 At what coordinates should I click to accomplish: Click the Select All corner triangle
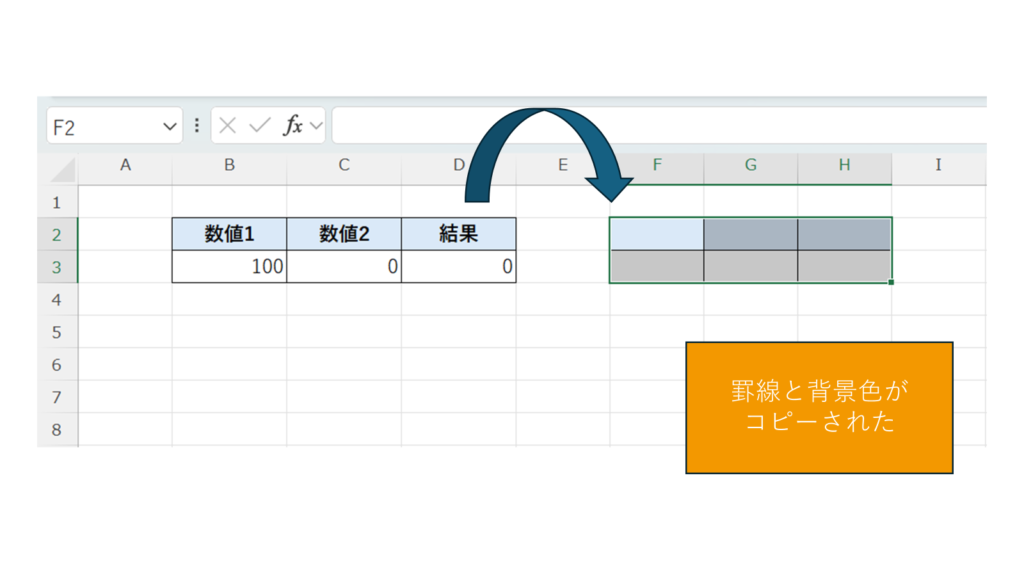62,167
